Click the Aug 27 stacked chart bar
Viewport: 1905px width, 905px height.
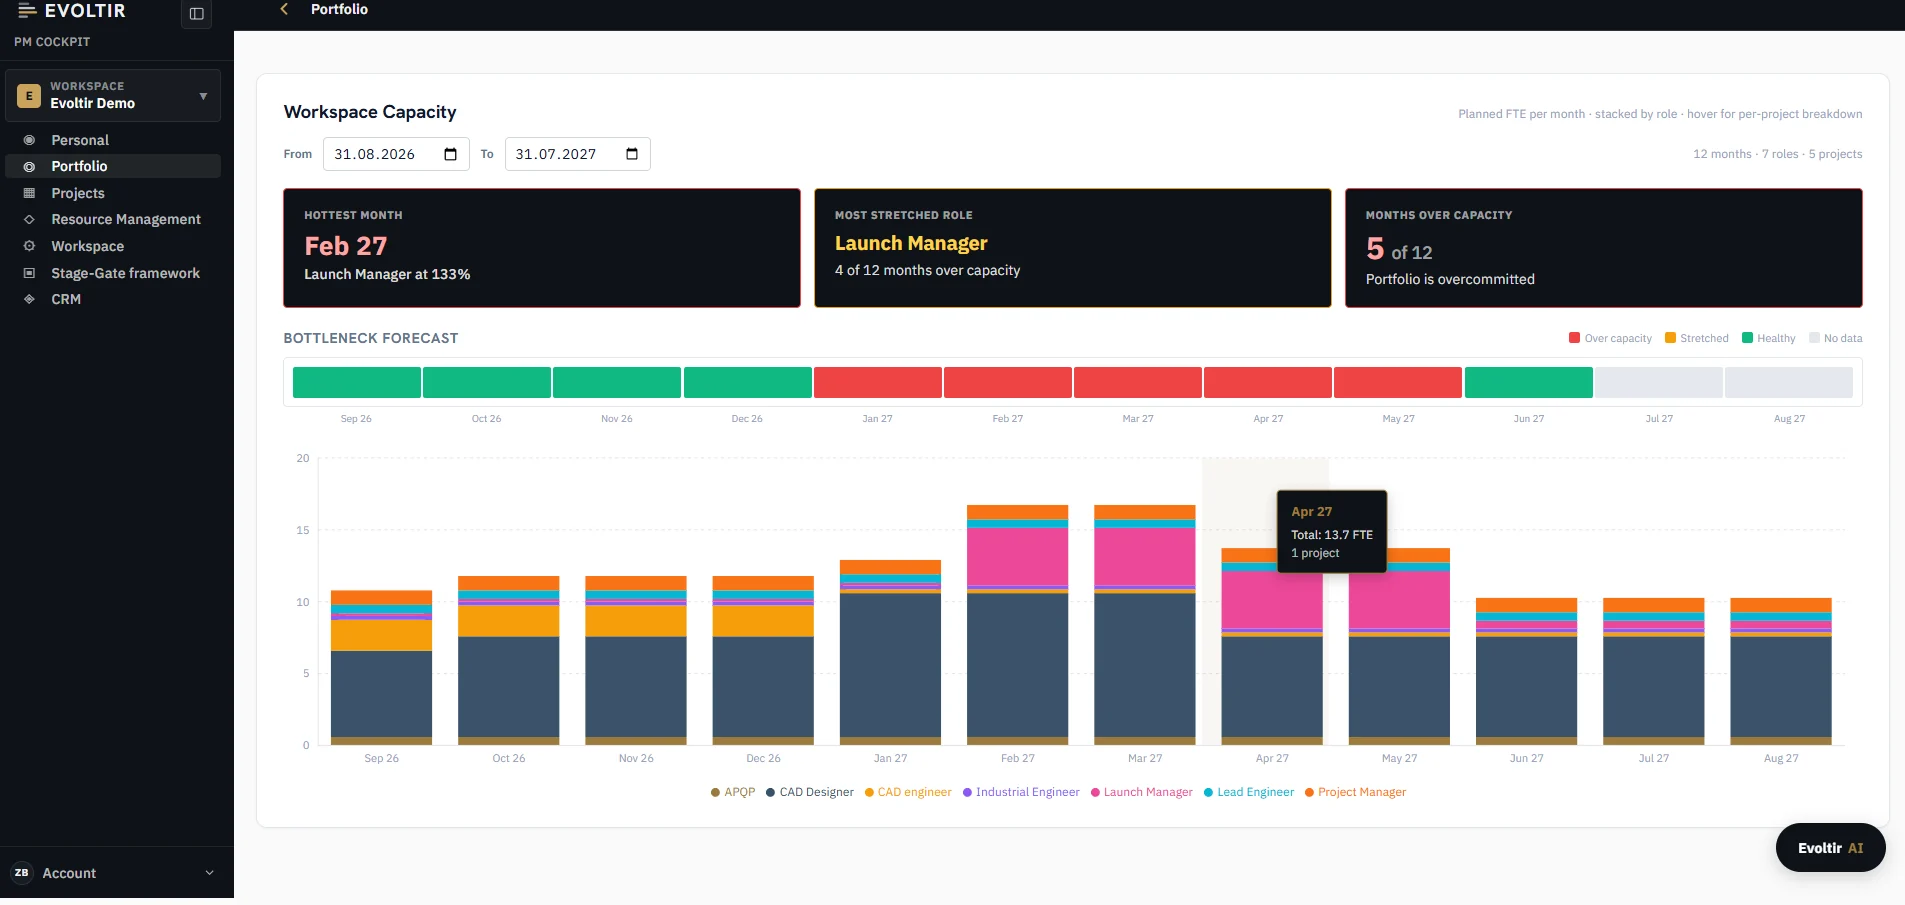(x=1781, y=671)
